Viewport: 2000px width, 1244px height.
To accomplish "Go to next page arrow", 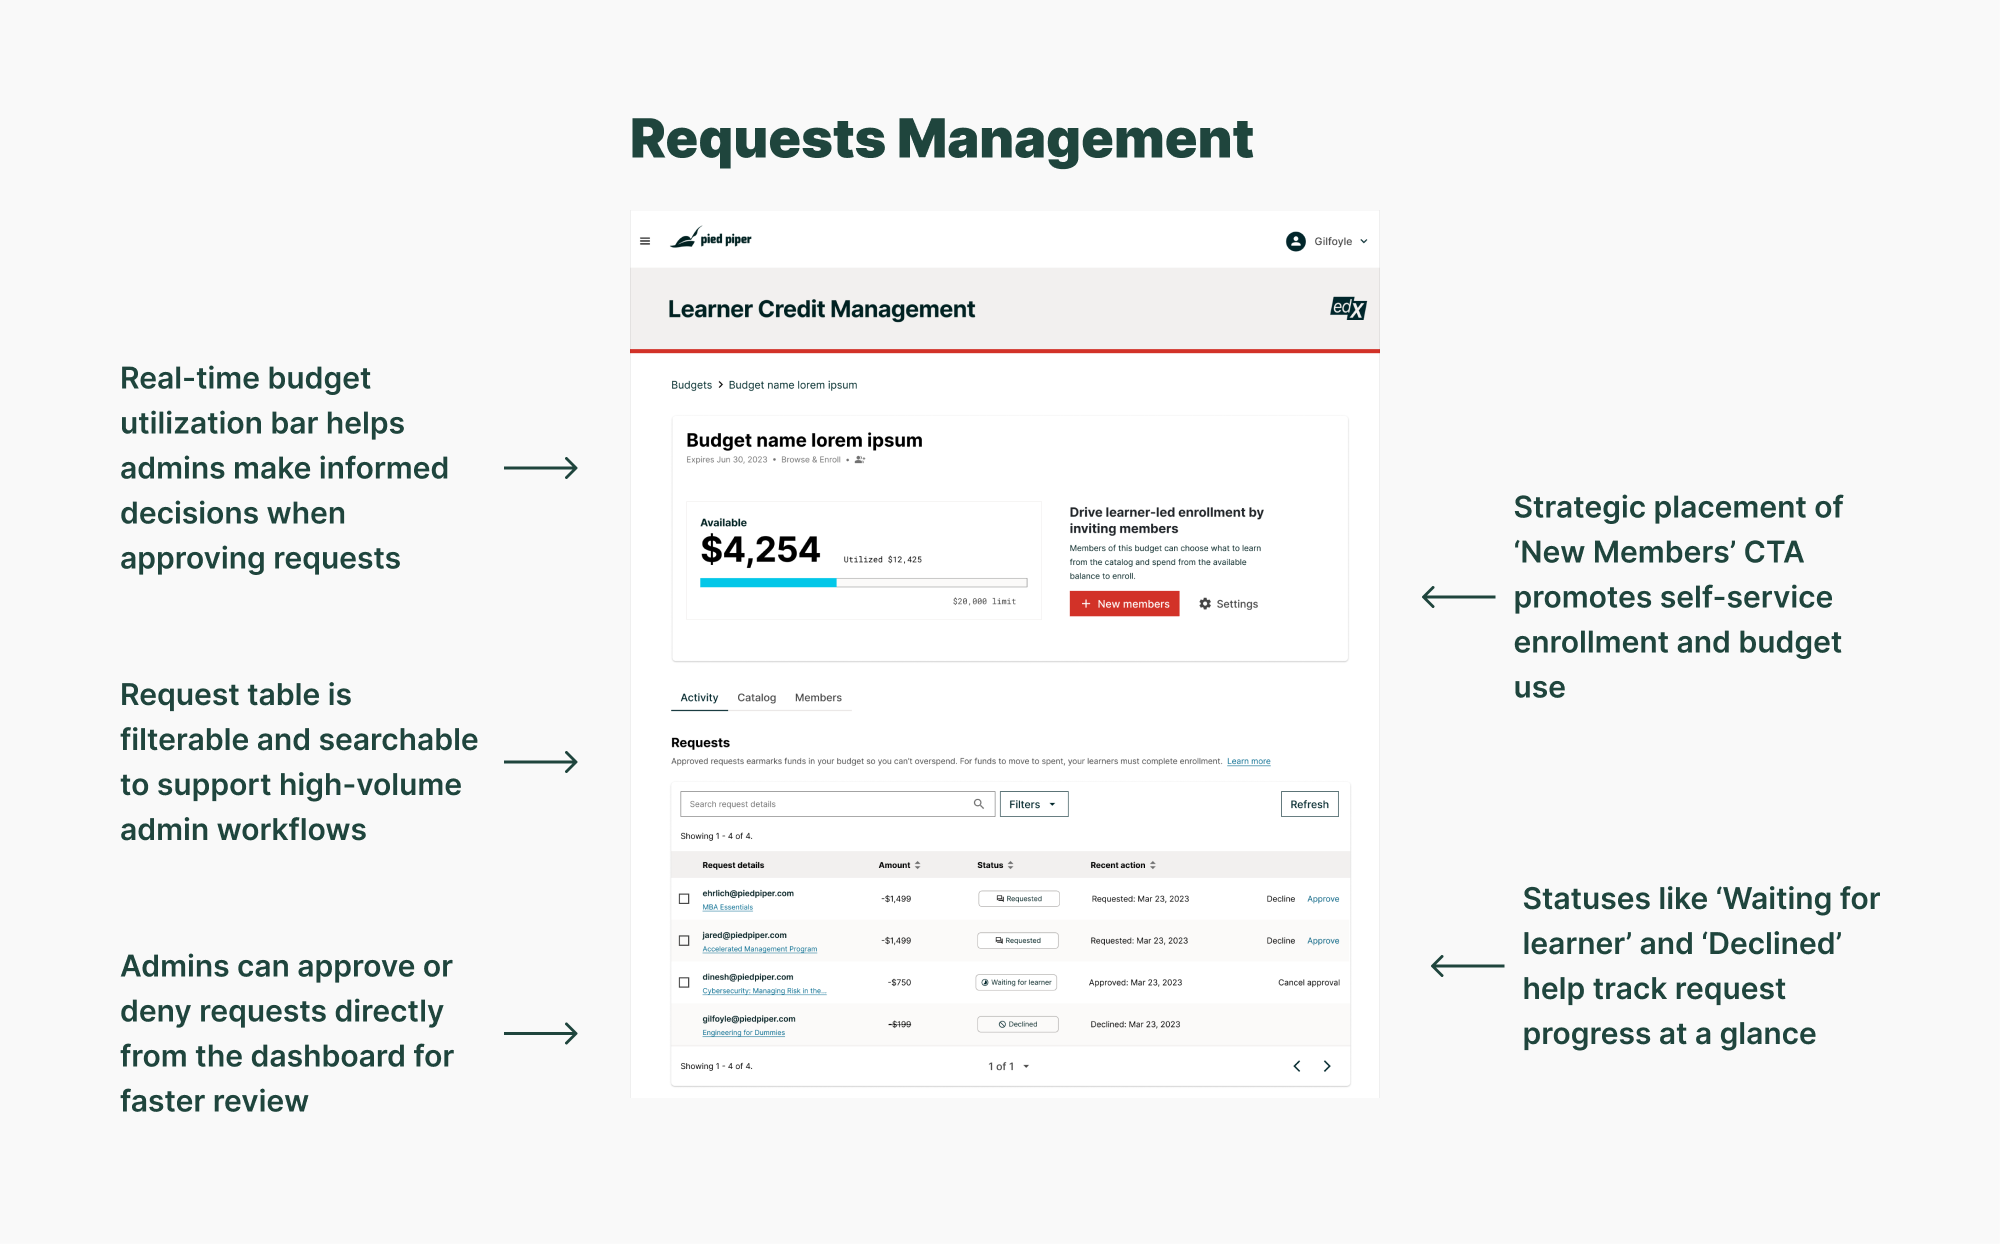I will 1327,1066.
